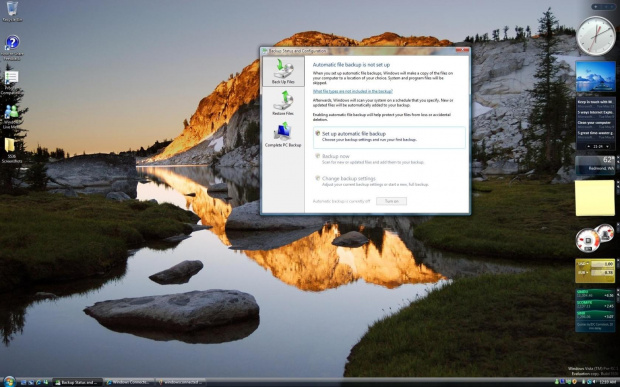
Task: Click the Windows Start orb
Action: pos(9,381)
